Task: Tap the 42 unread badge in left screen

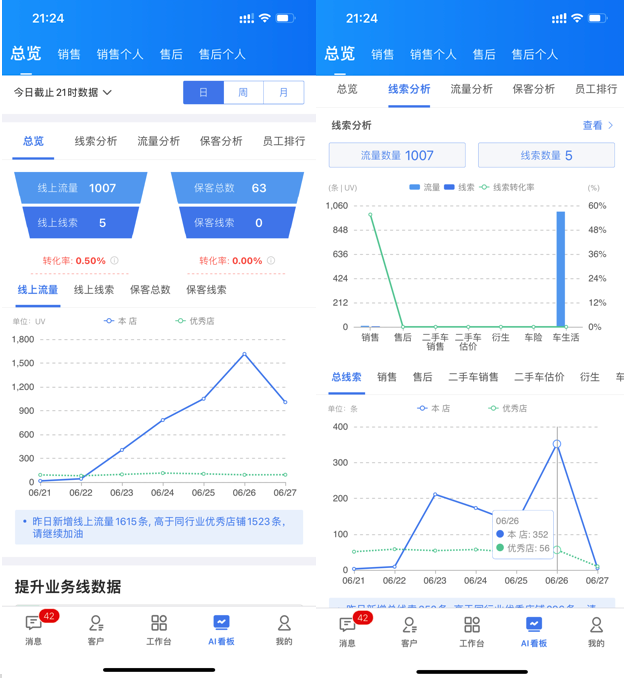Action: tap(49, 616)
